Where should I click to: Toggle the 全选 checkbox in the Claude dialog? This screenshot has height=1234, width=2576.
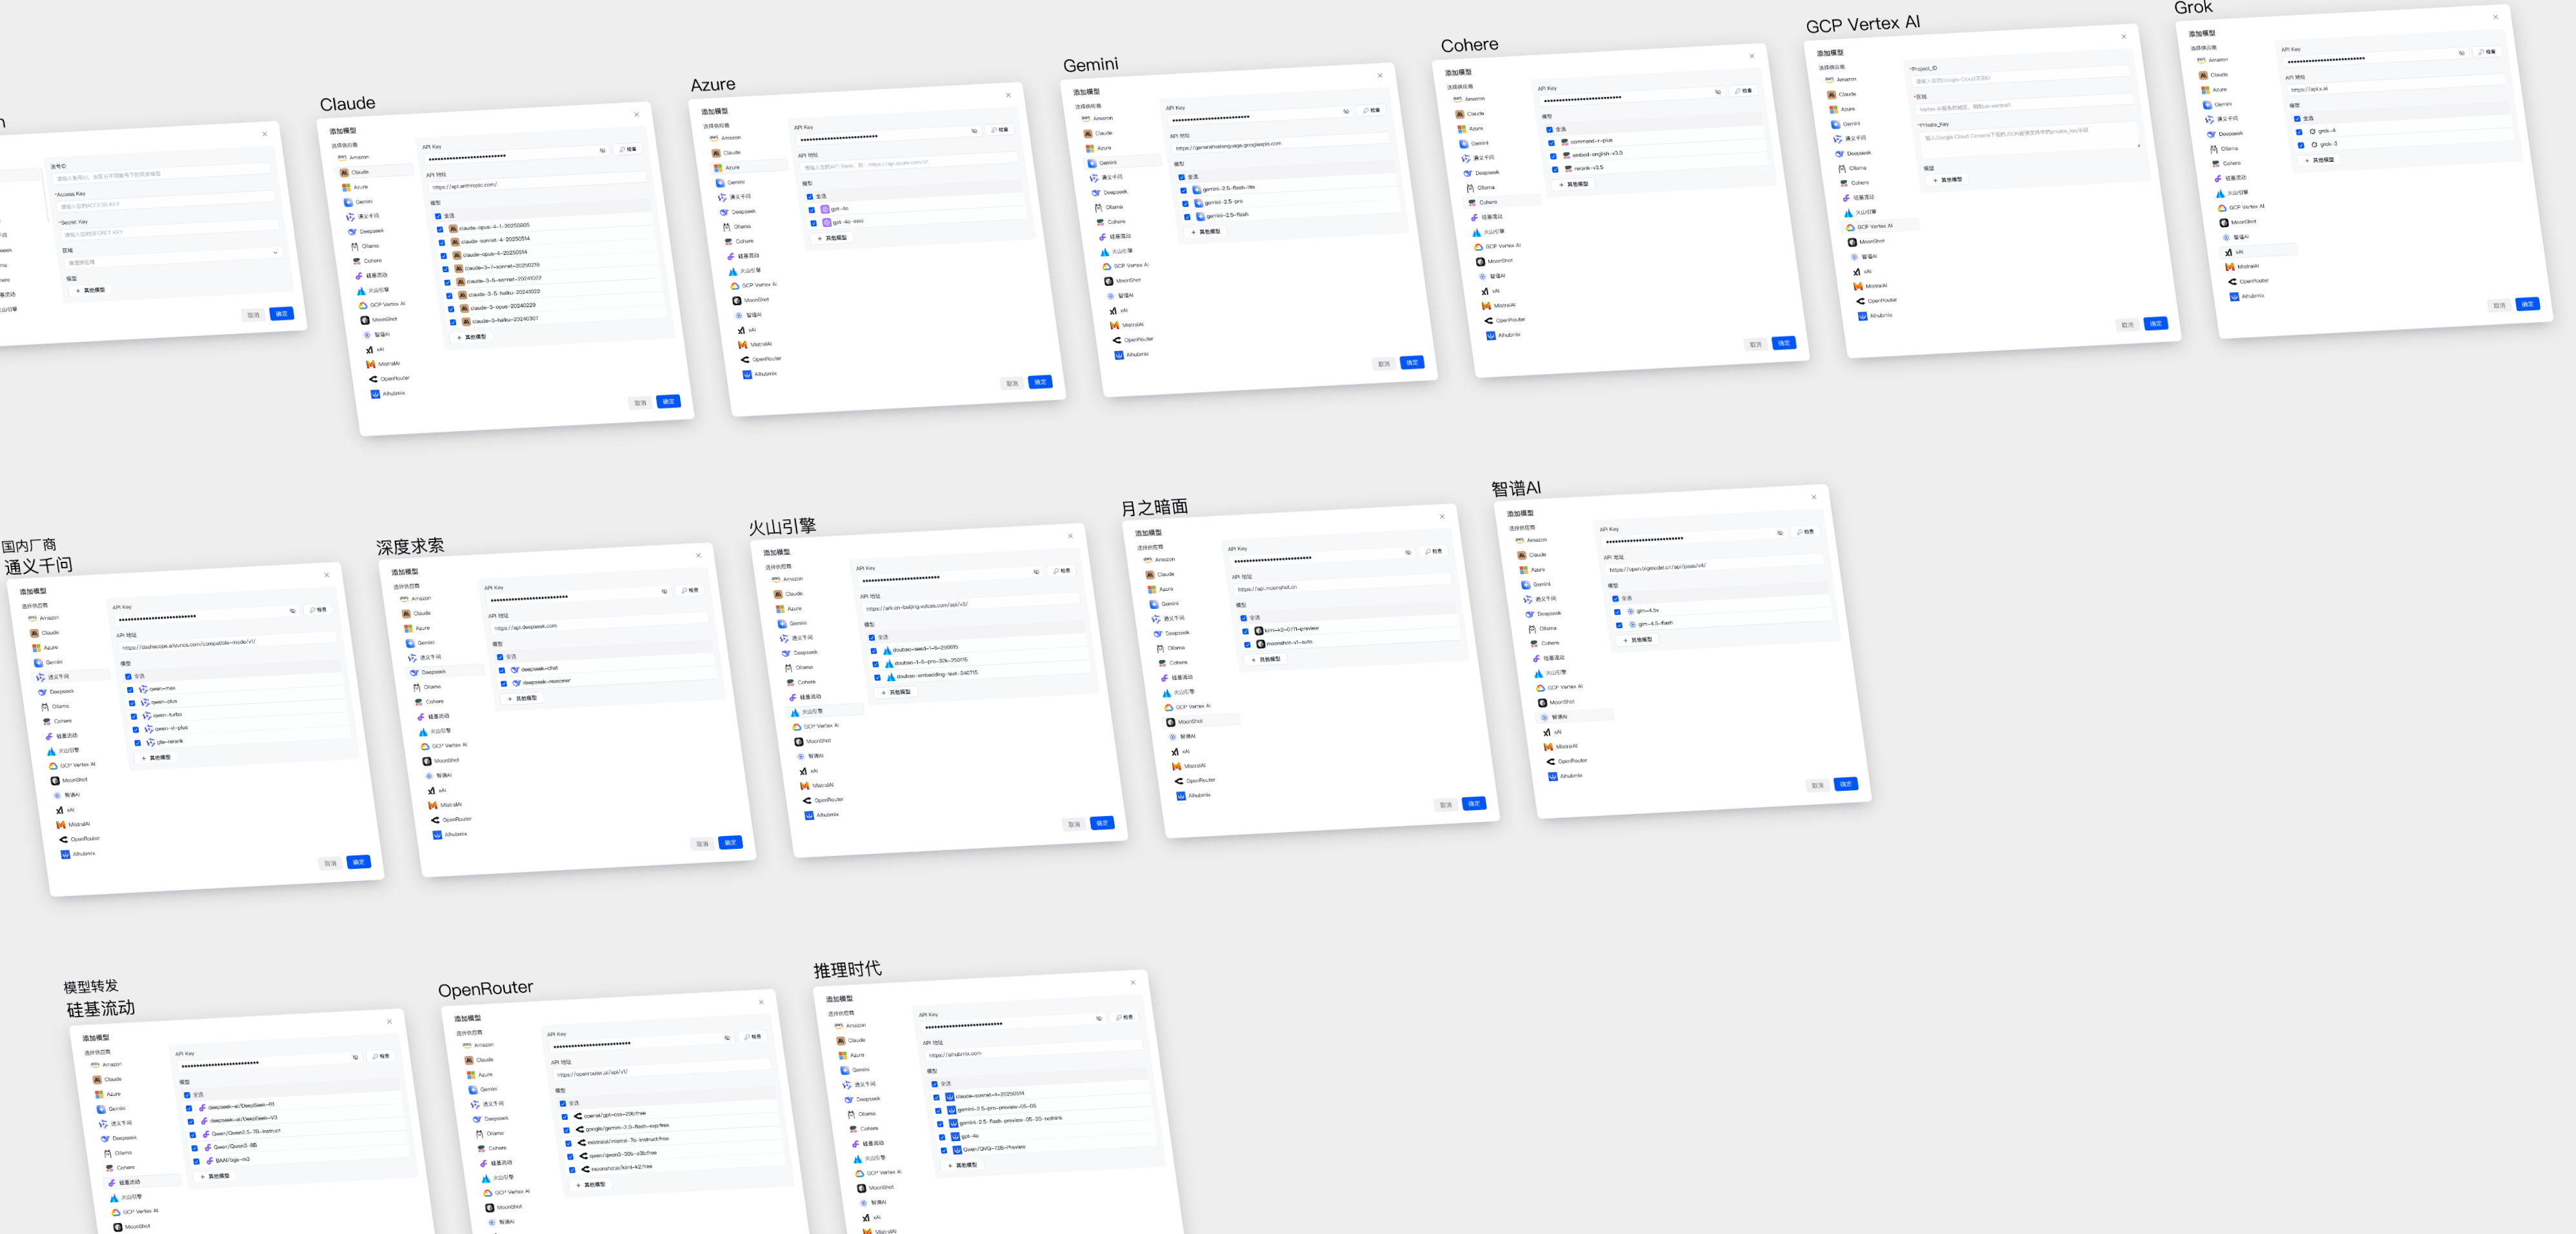click(x=438, y=216)
